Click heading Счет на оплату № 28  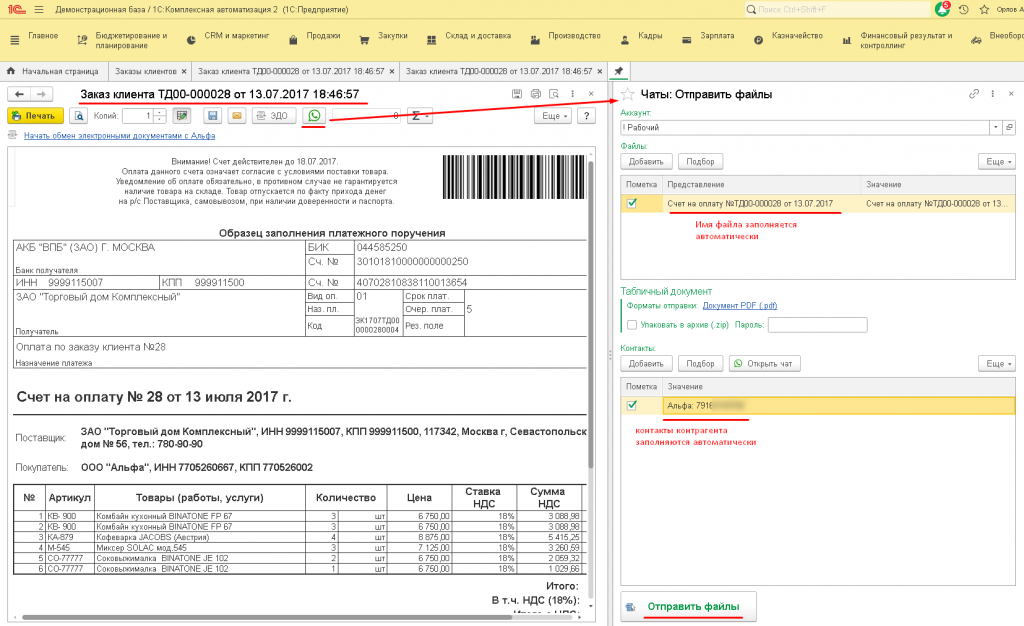click(x=154, y=397)
